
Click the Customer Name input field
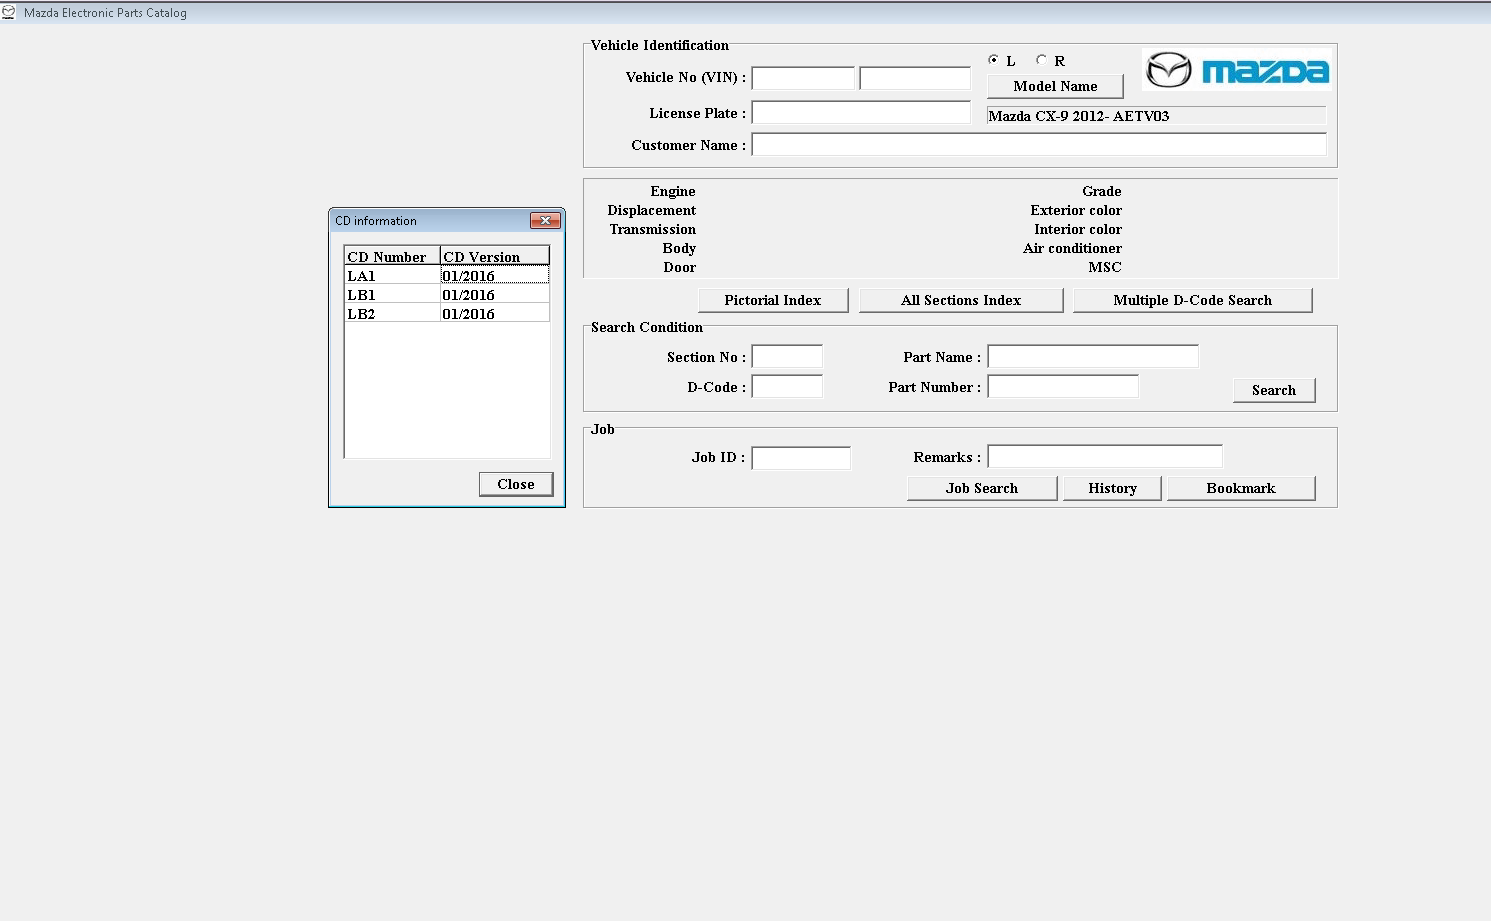tap(1039, 145)
